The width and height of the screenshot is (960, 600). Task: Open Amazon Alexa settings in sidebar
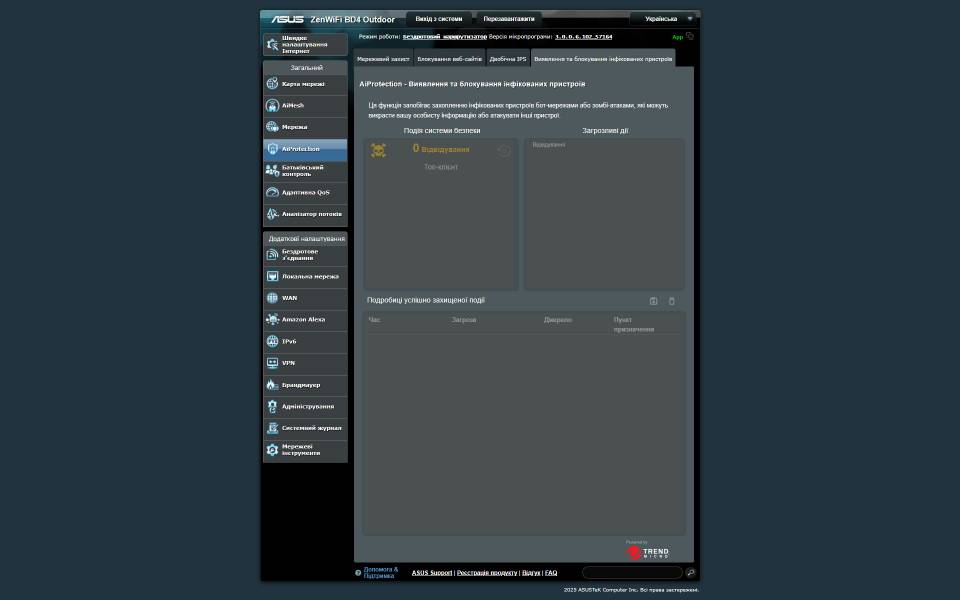[x=305, y=320]
